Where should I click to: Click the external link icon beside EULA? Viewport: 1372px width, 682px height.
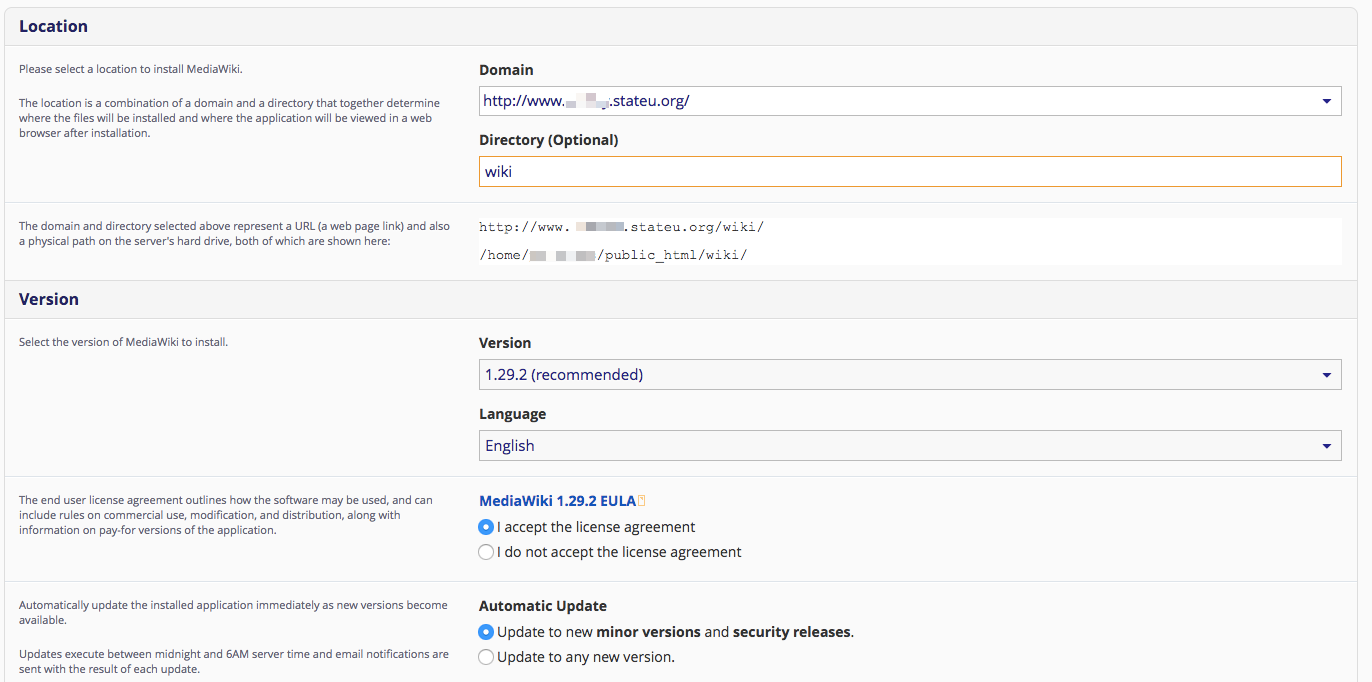coord(642,501)
